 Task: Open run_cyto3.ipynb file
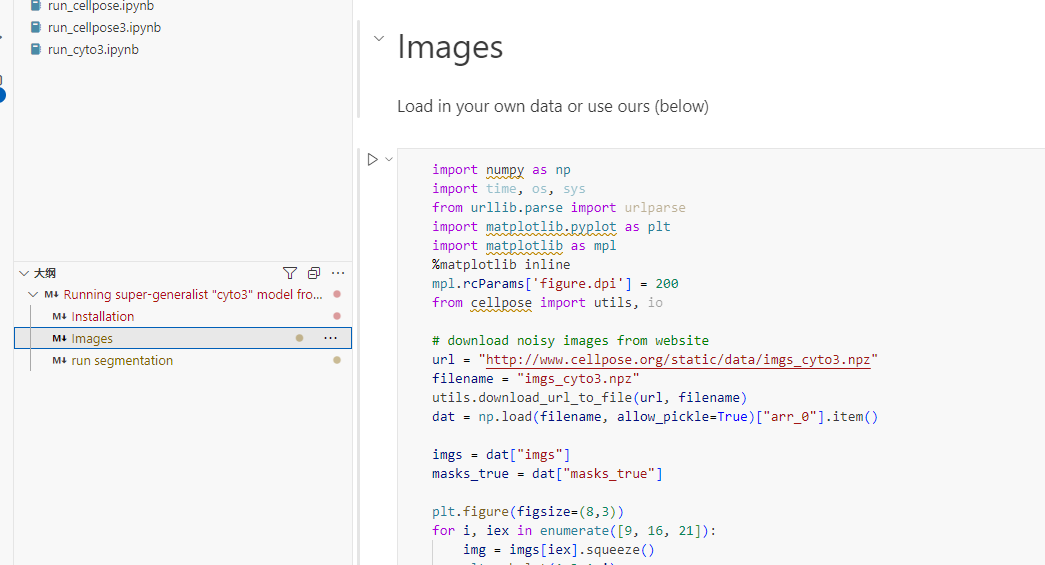point(93,49)
